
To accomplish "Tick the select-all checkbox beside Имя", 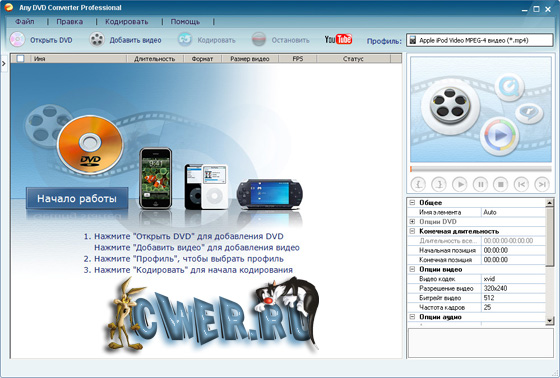I will click(20, 59).
